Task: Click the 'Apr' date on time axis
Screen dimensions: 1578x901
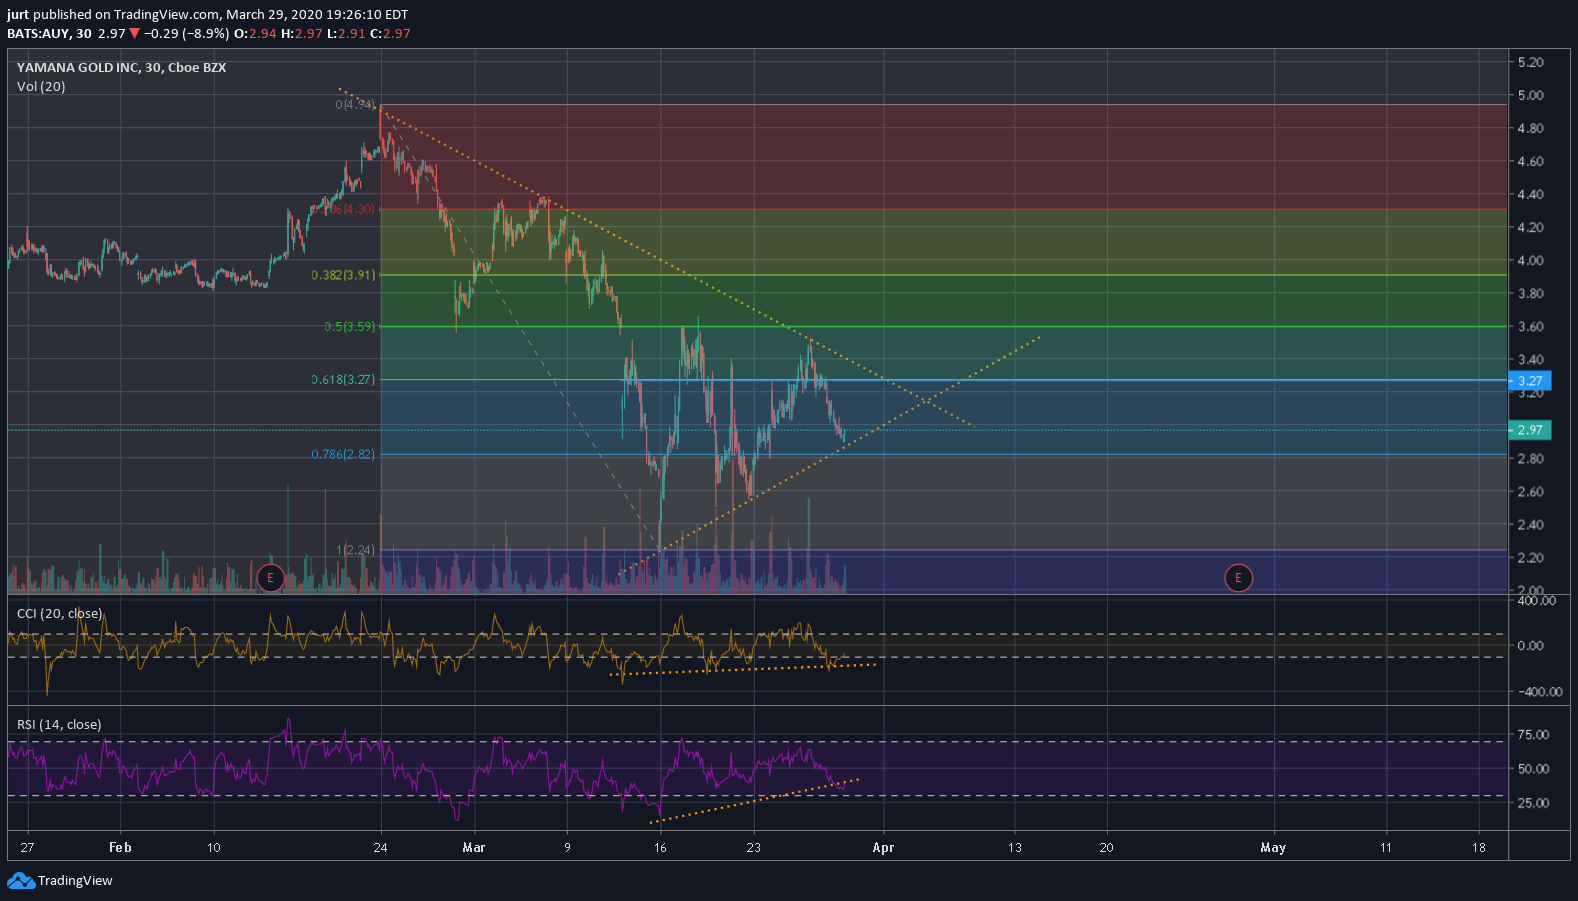Action: click(x=883, y=848)
